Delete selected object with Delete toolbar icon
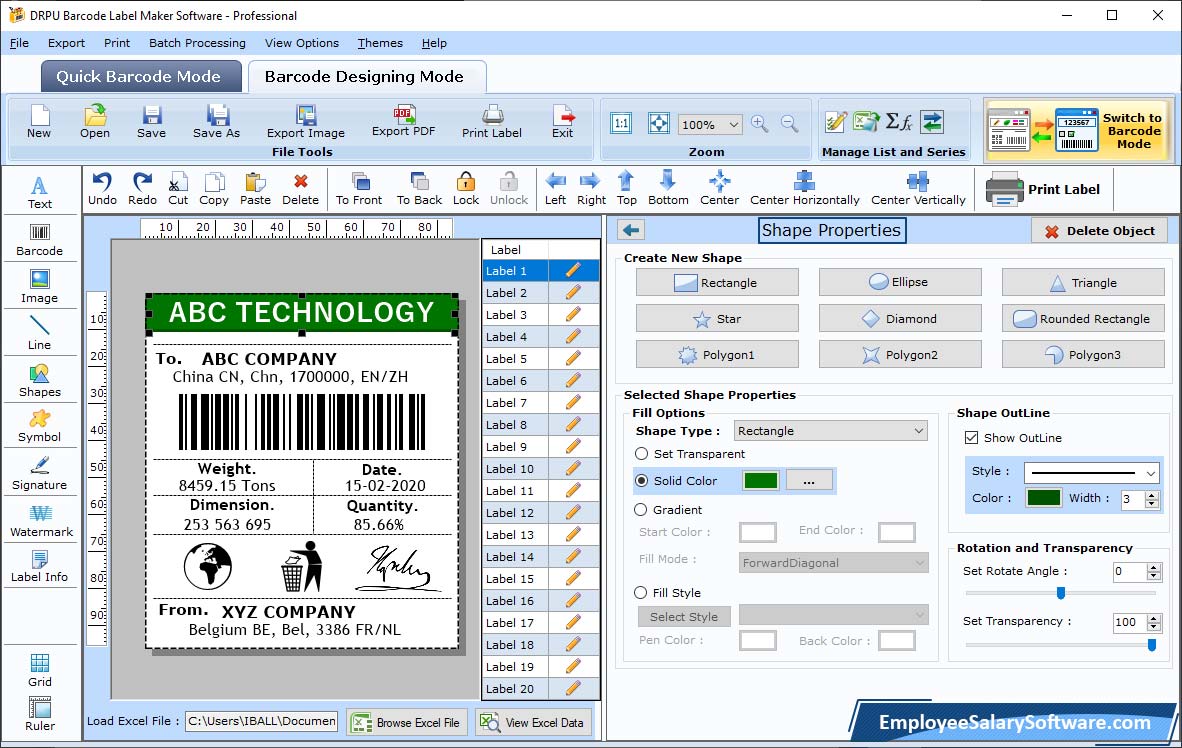This screenshot has width=1182, height=748. coord(300,189)
